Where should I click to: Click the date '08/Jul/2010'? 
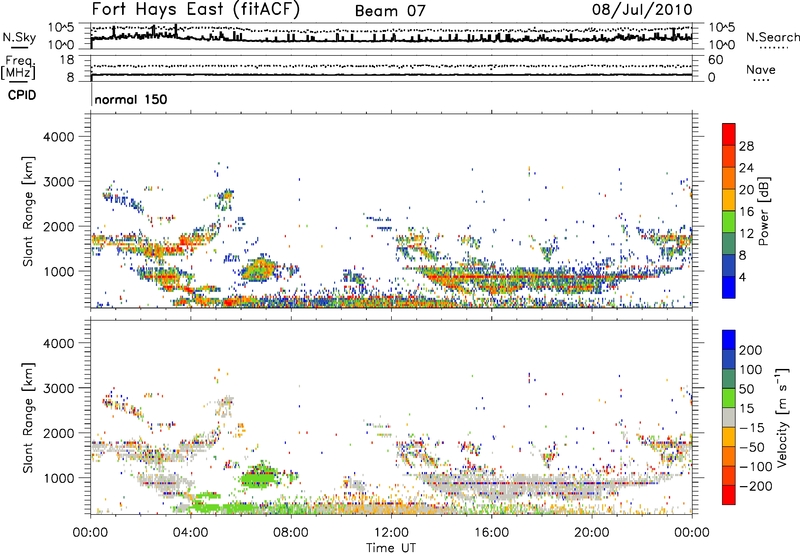click(x=642, y=10)
